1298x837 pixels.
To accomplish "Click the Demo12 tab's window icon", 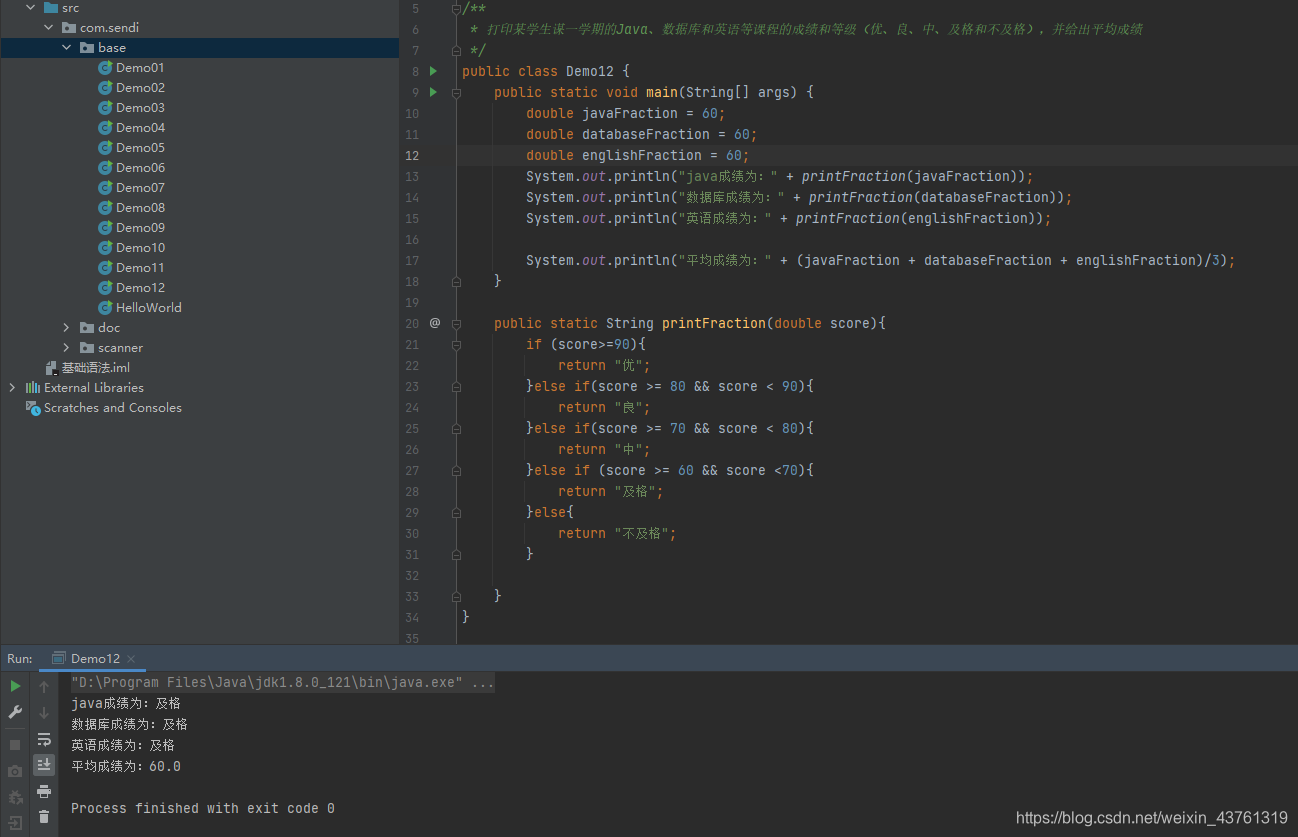I will [x=59, y=658].
